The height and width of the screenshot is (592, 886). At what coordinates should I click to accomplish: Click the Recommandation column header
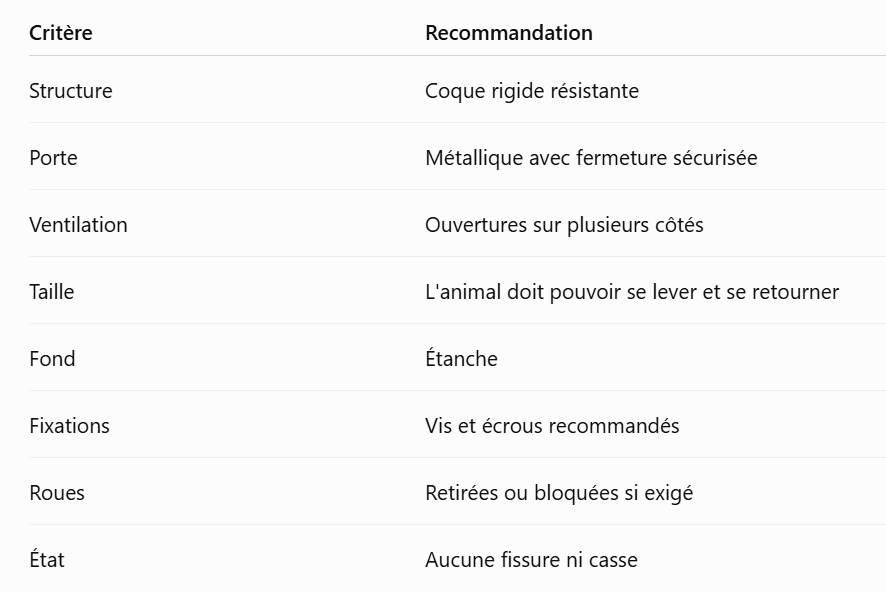point(509,33)
